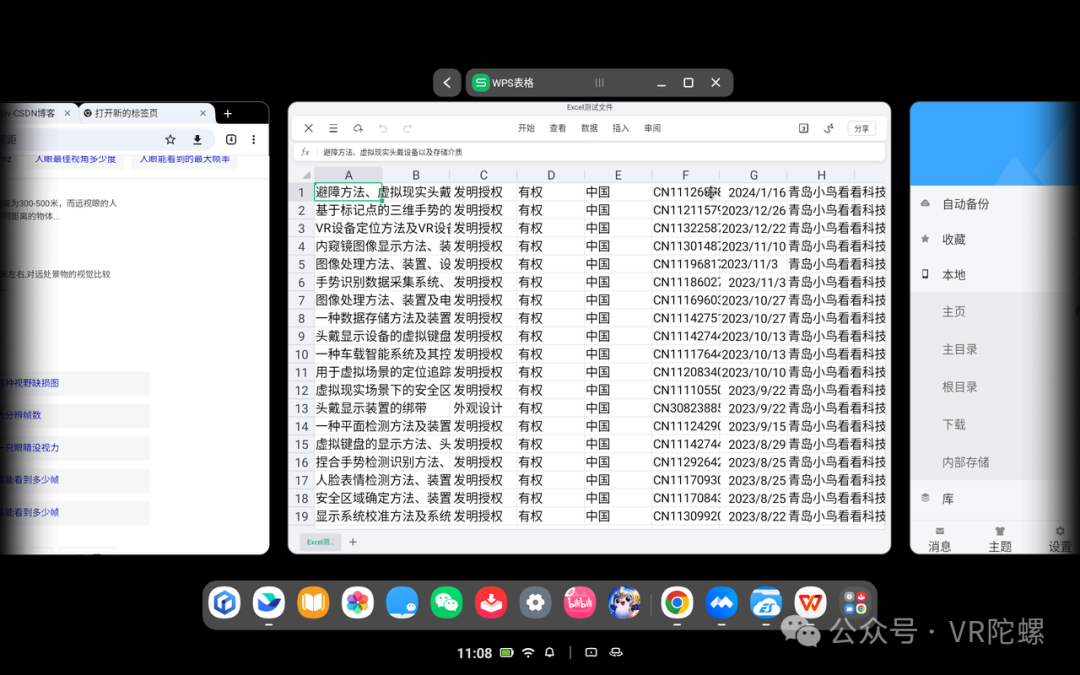Screen dimensions: 1080x675
Task: Open the Settings gear app in dock
Action: coord(535,603)
